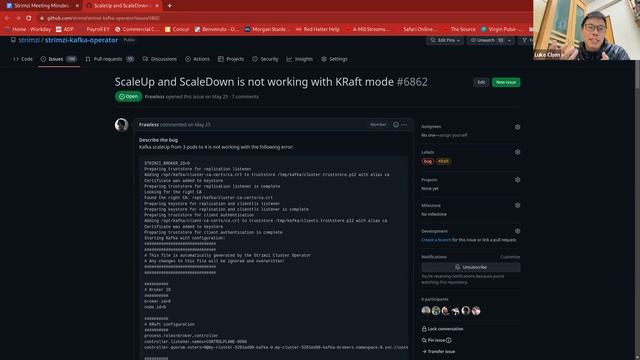Viewport: 640px width, 360px height.
Task: Click the Edit issue title button
Action: [481, 82]
